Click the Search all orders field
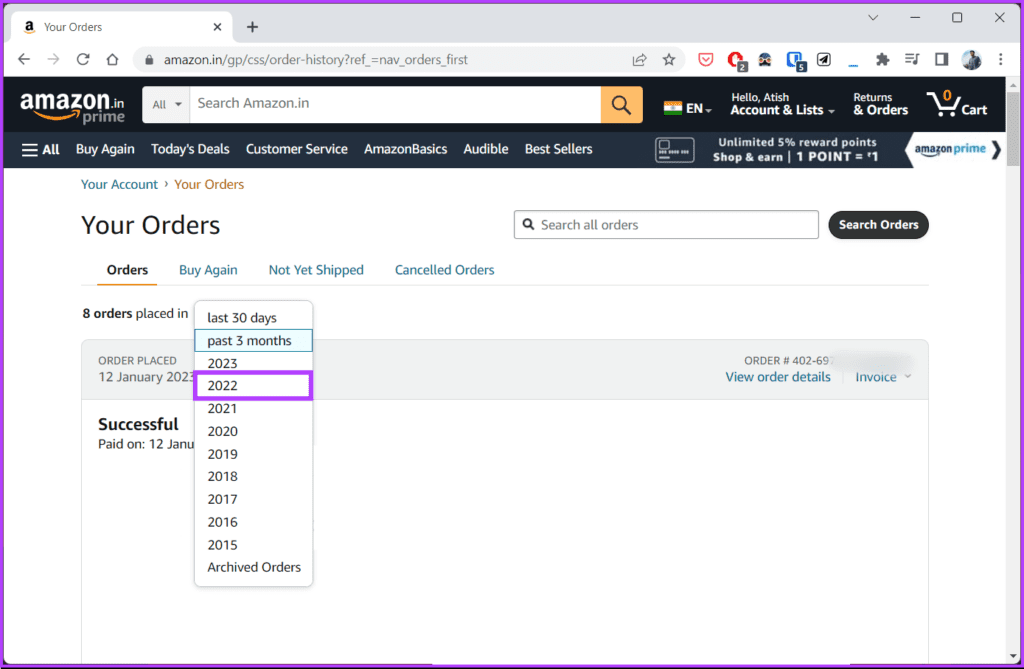This screenshot has width=1024, height=669. 665,225
